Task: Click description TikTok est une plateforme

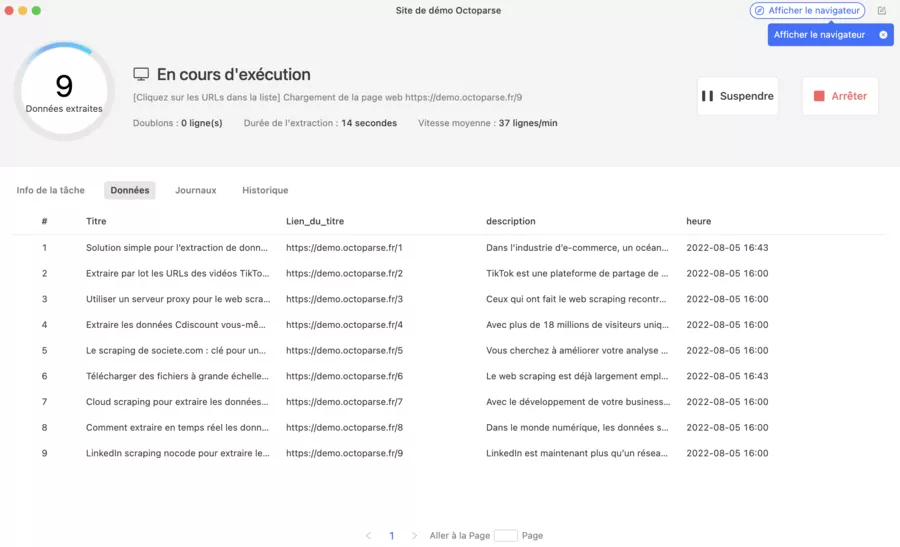Action: pyautogui.click(x=577, y=273)
